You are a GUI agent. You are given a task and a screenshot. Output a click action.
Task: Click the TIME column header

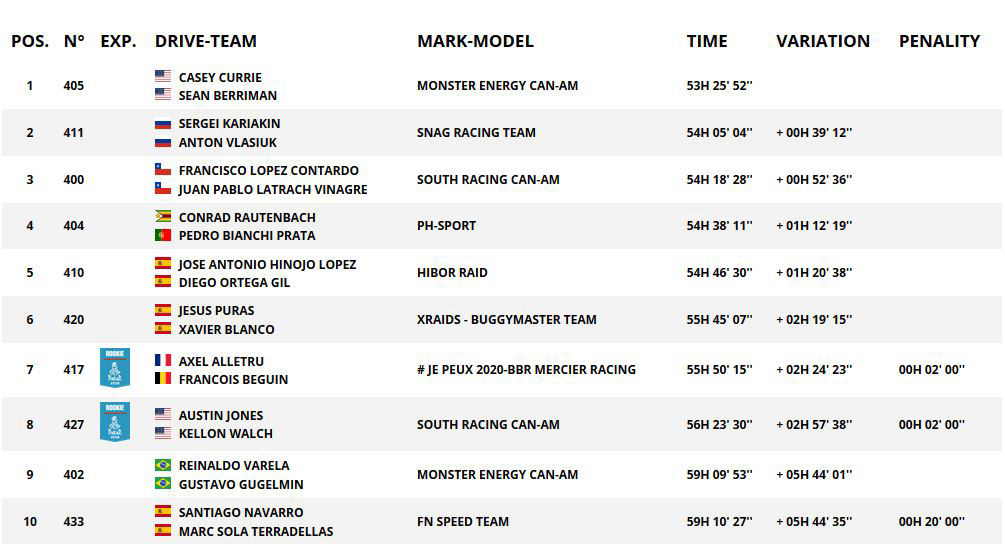707,41
